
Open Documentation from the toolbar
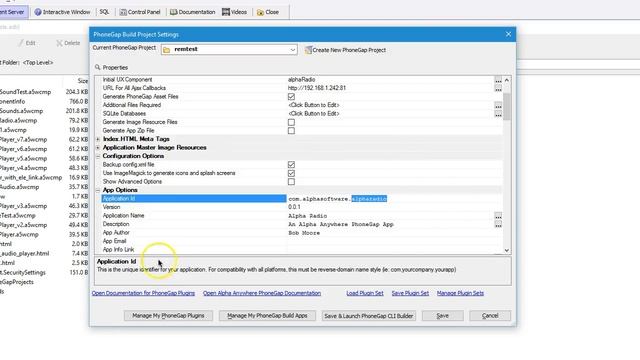(x=192, y=12)
